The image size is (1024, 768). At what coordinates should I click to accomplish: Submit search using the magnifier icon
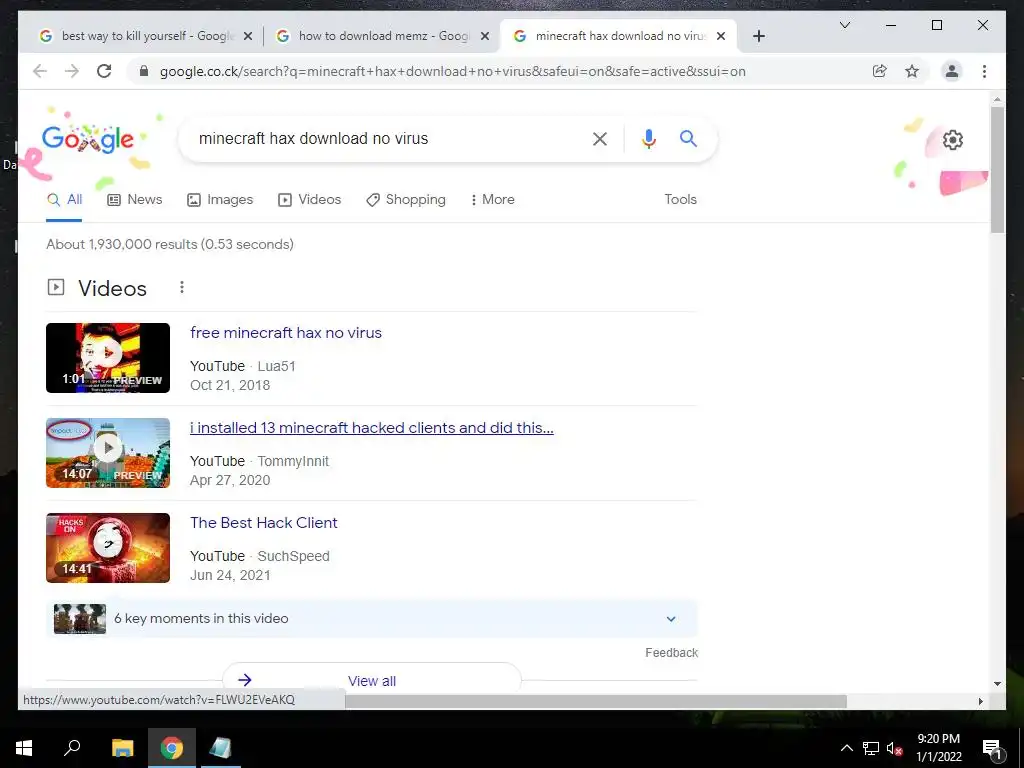(688, 138)
